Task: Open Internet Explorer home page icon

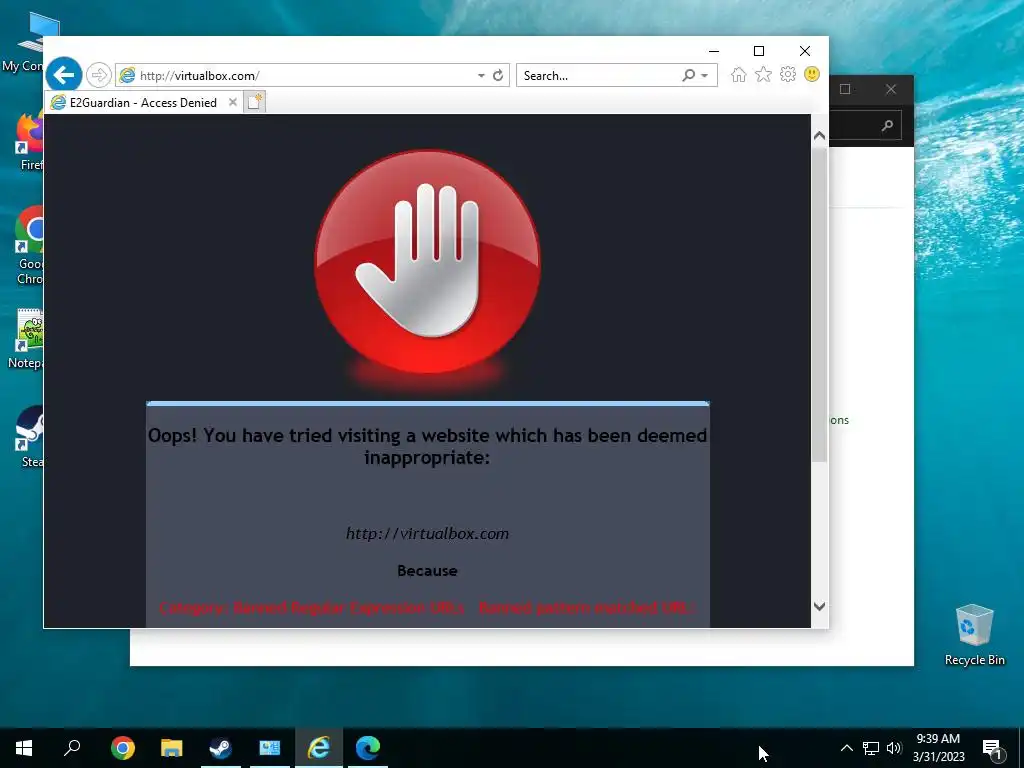Action: point(739,74)
